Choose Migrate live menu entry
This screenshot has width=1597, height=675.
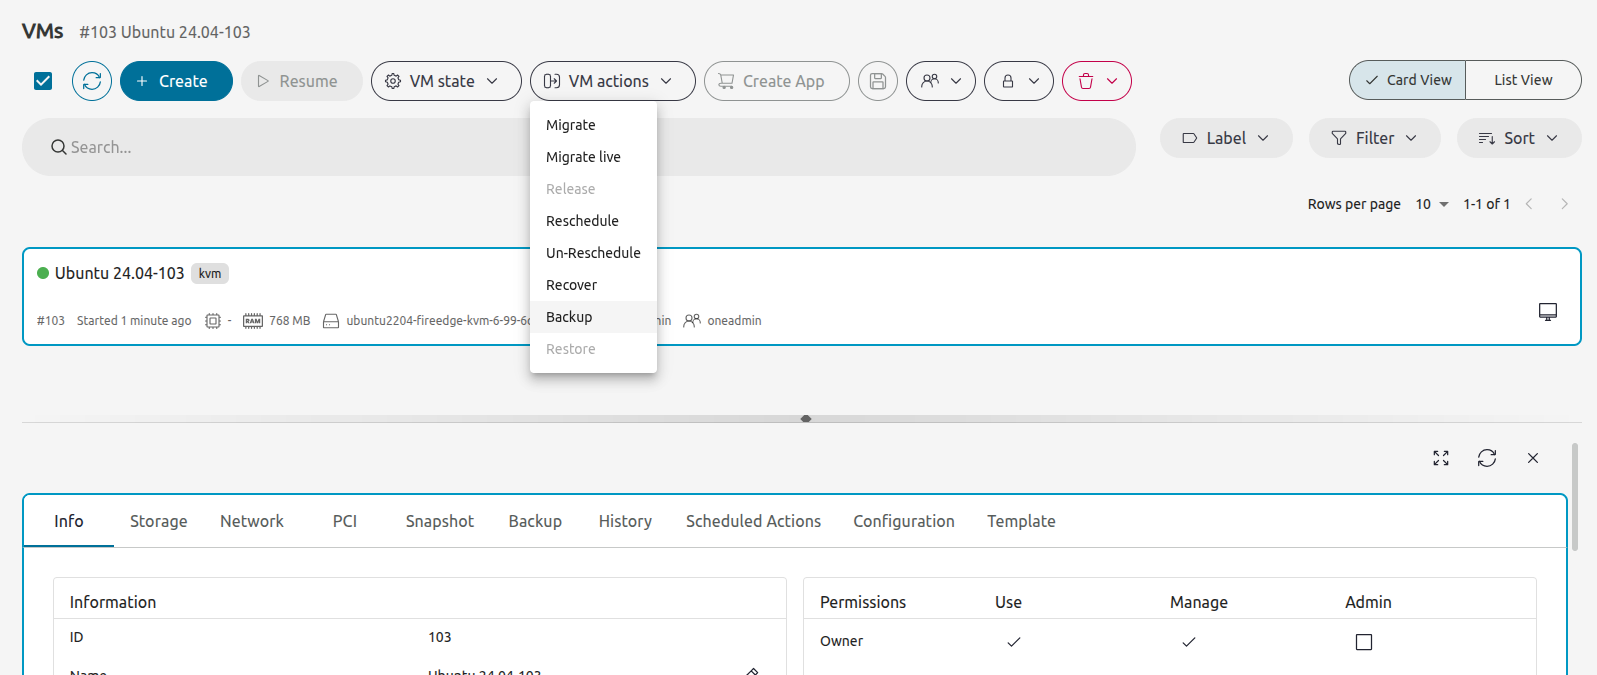pyautogui.click(x=593, y=157)
